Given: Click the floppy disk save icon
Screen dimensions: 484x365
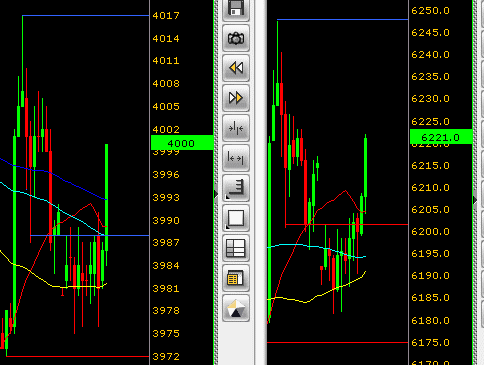Looking at the screenshot, I should (x=236, y=9).
